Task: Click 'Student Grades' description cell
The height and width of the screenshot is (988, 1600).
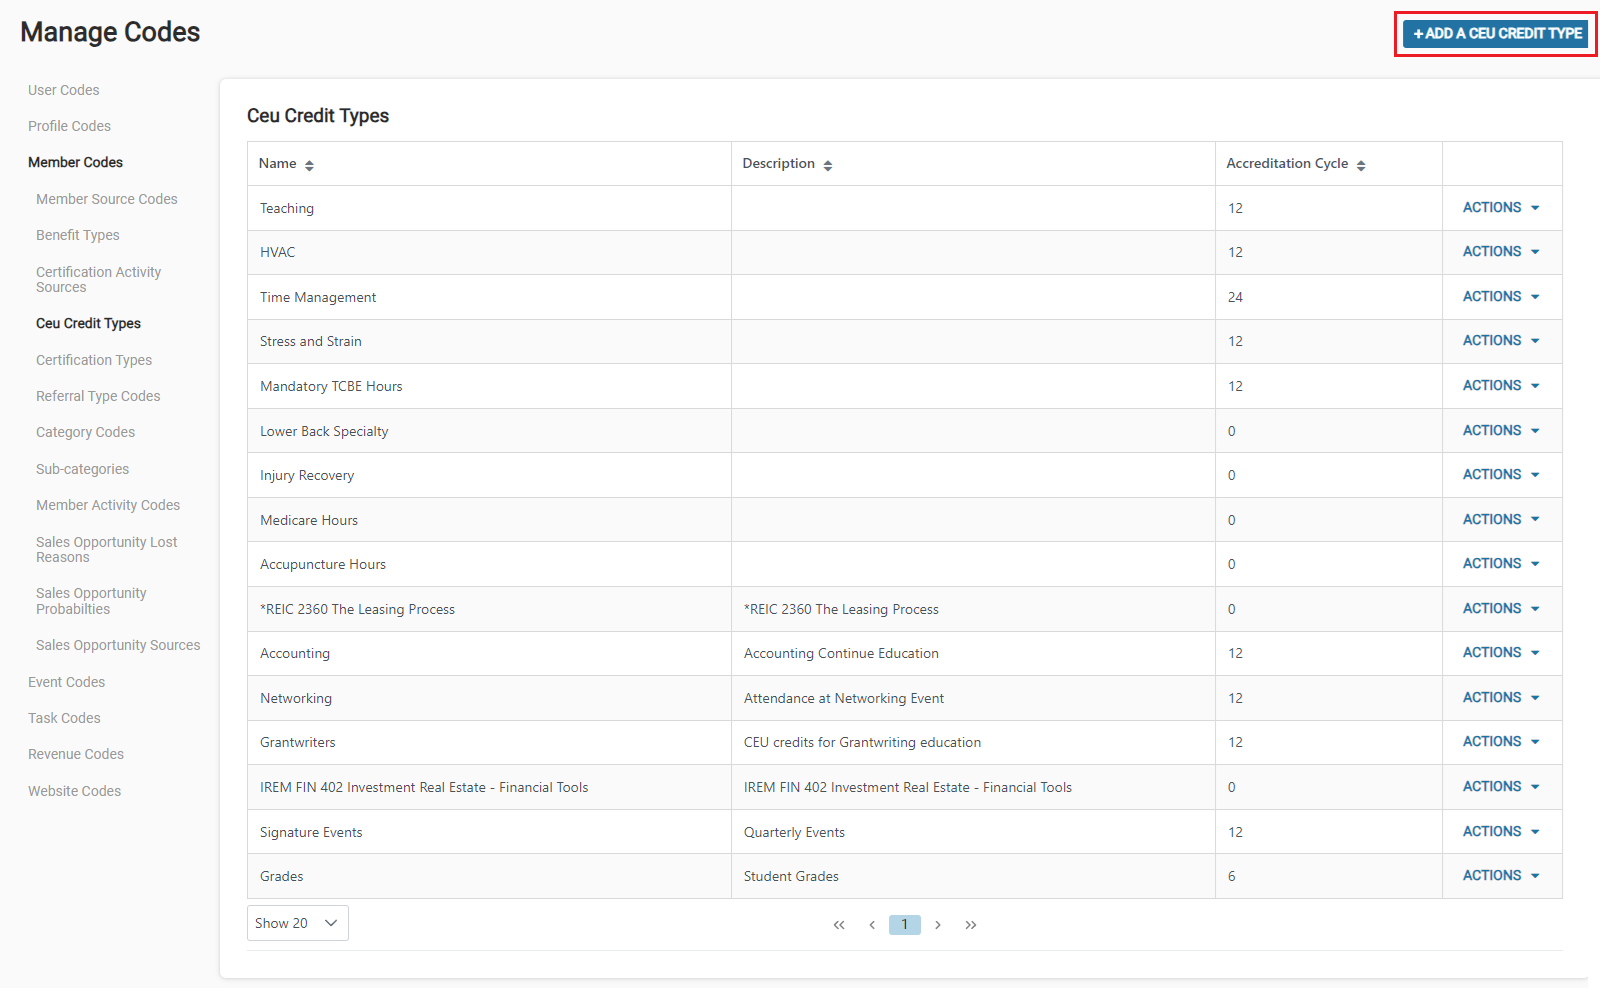Action: point(973,876)
